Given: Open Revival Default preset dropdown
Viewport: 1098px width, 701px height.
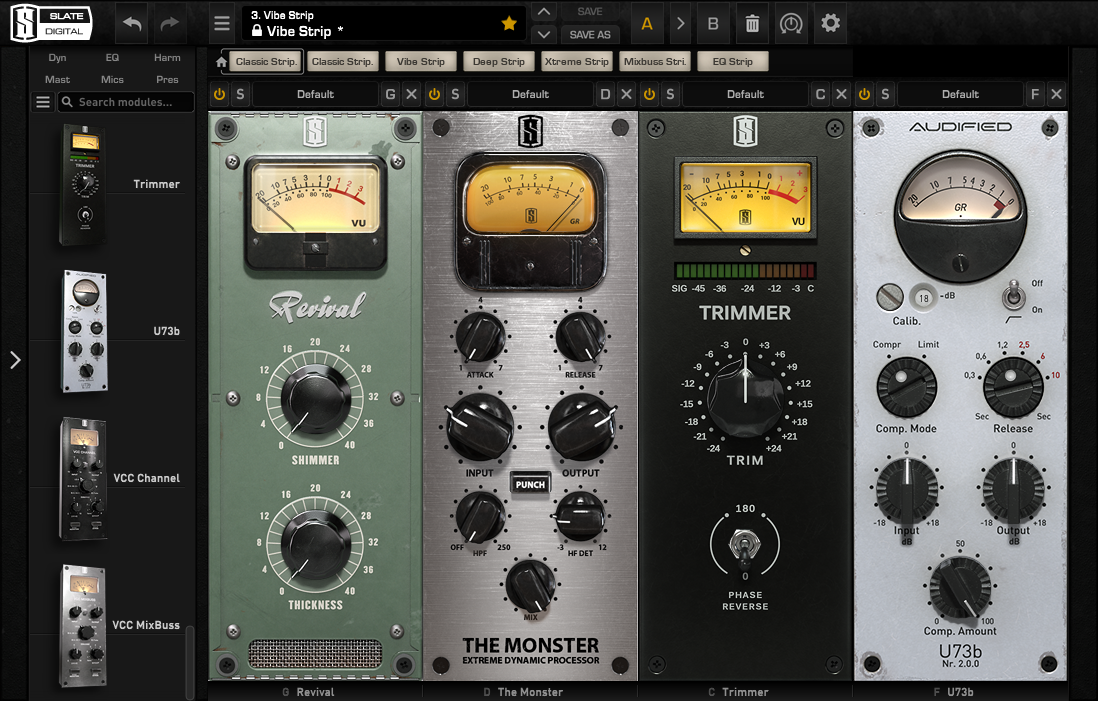Looking at the screenshot, I should pyautogui.click(x=315, y=94).
